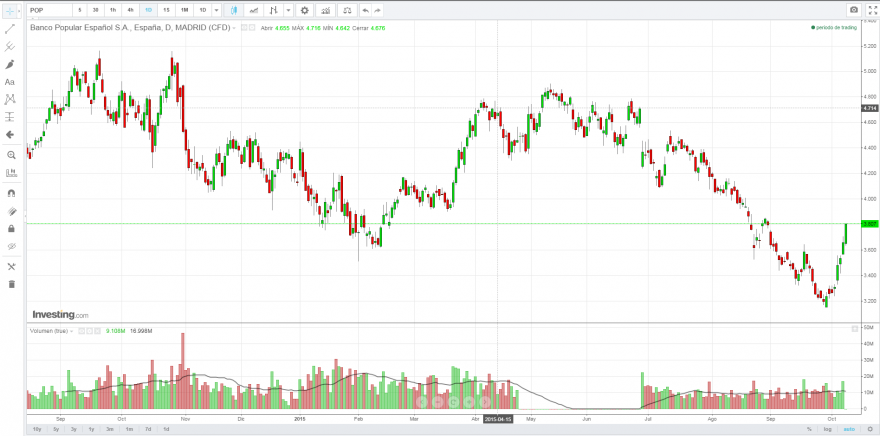Expand the bar style dropdown arrow
This screenshot has height=436, width=880.
click(288, 10)
